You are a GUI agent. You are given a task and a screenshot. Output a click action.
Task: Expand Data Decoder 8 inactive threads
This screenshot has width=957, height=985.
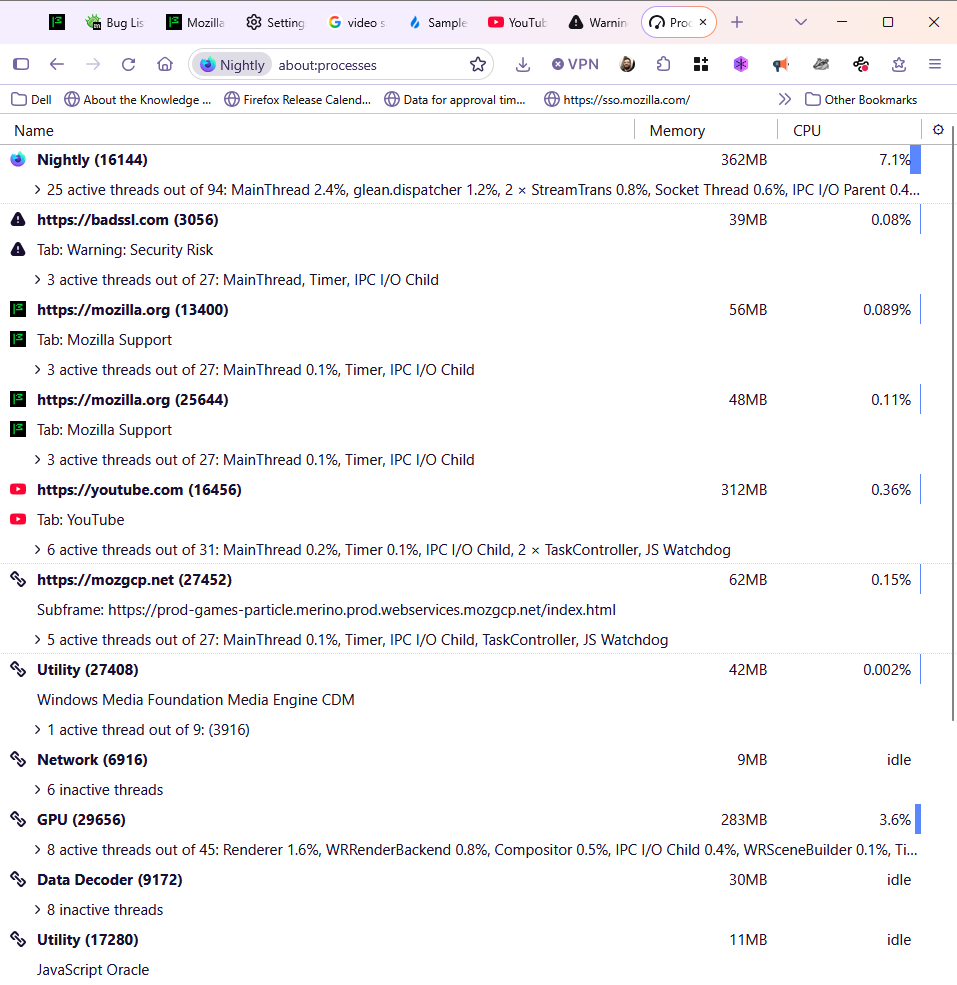coord(38,910)
